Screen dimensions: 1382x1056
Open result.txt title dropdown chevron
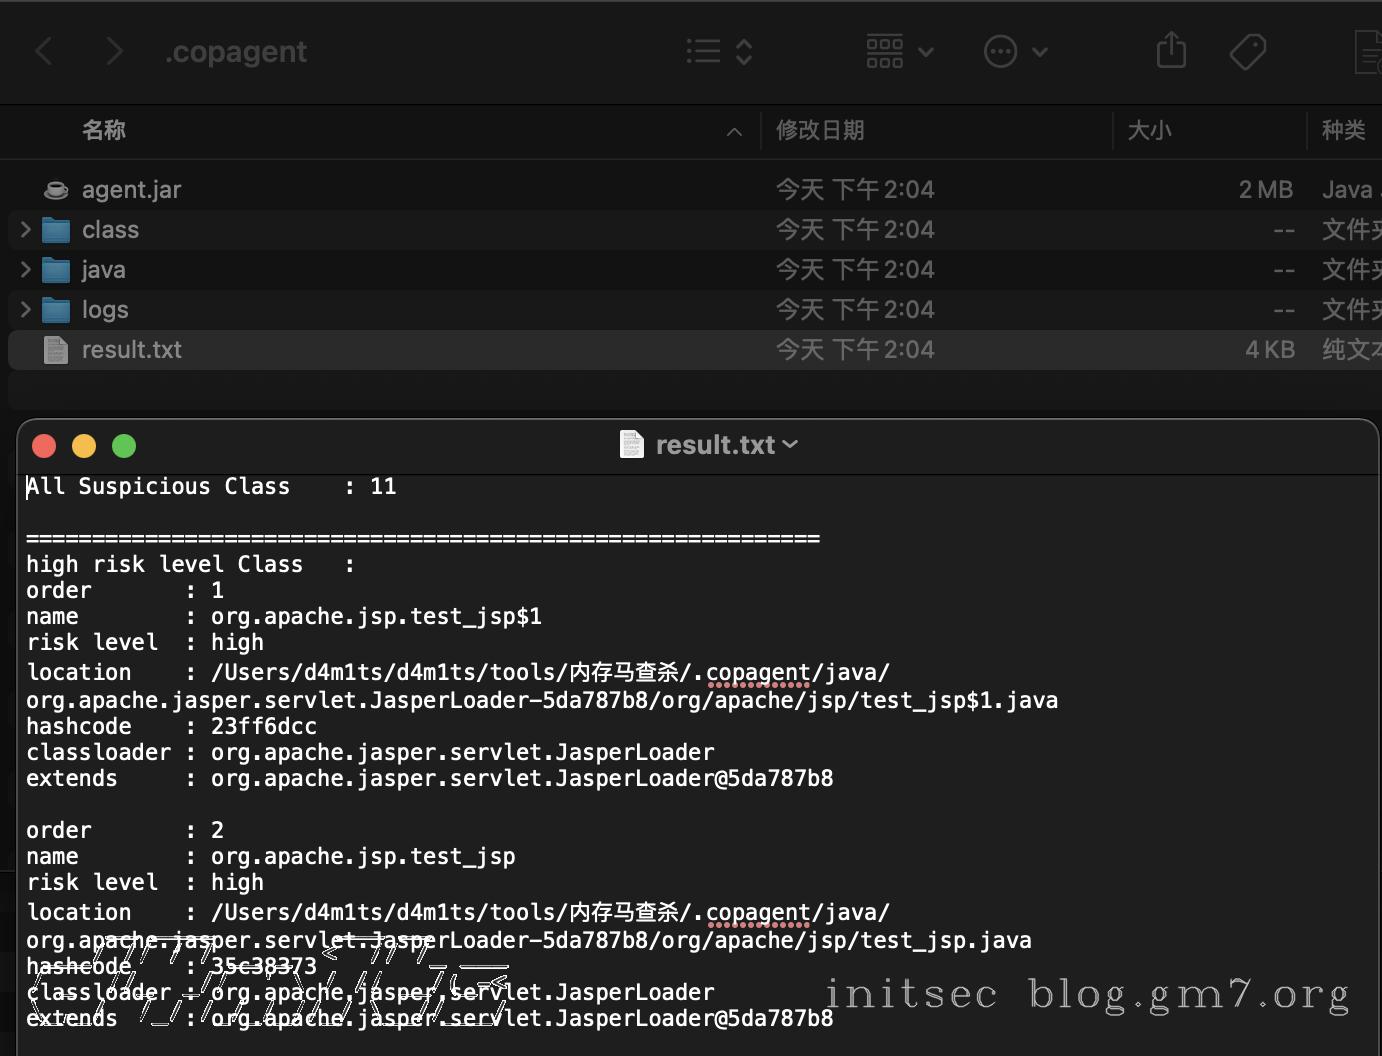(x=791, y=444)
